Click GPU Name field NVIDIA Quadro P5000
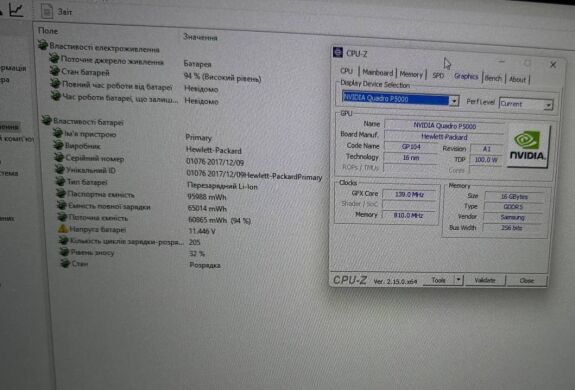Image resolution: width=575 pixels, height=390 pixels. pyautogui.click(x=444, y=126)
